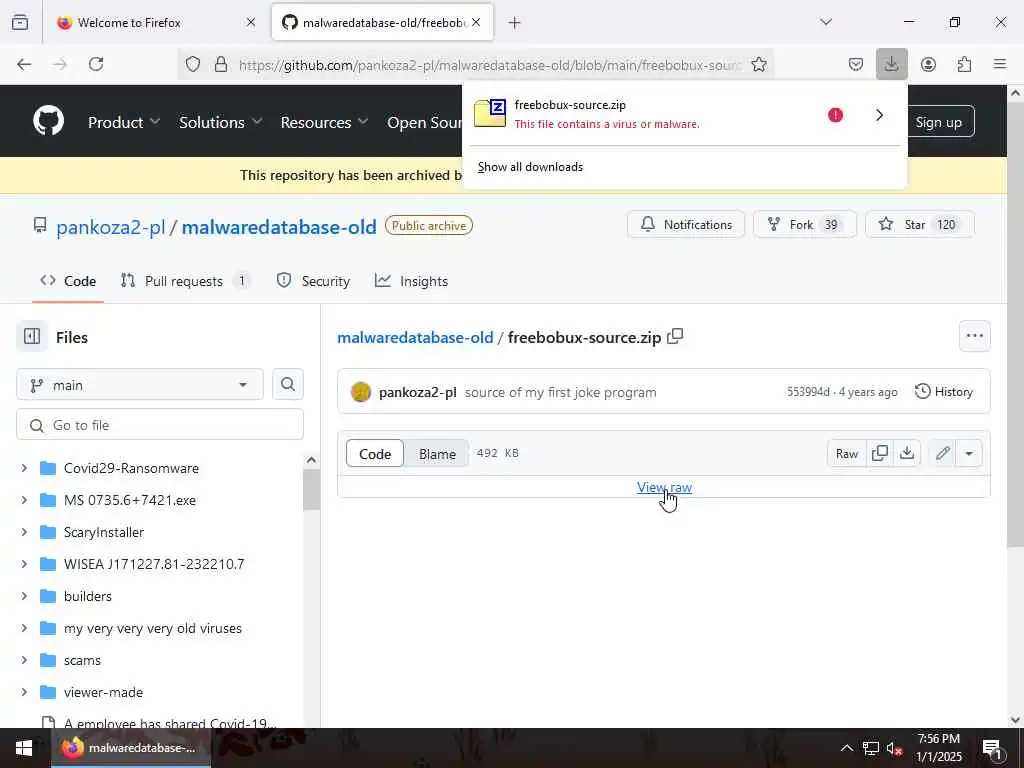Reload the current page
Image resolution: width=1024 pixels, height=768 pixels.
(96, 64)
